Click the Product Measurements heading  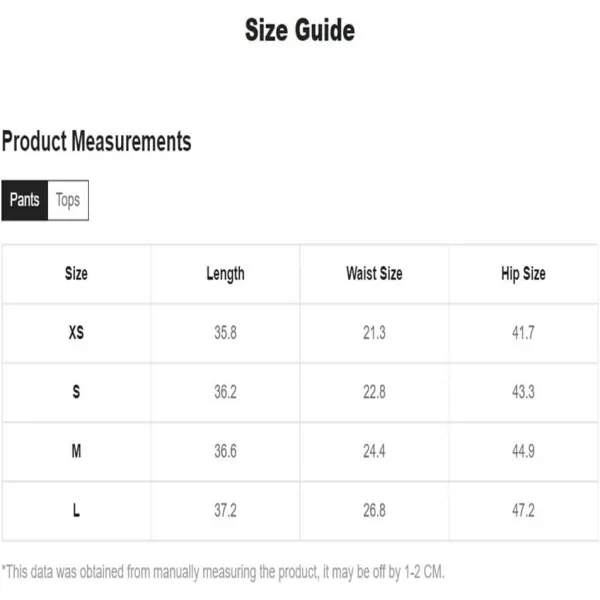click(96, 141)
